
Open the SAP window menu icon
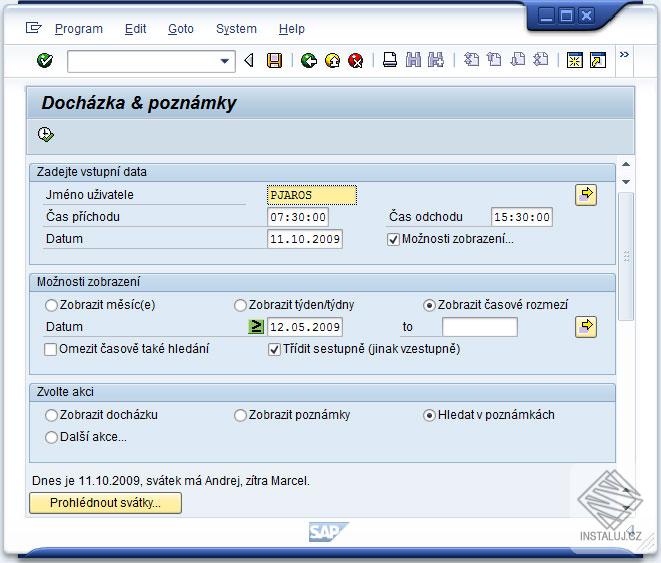pos(33,28)
